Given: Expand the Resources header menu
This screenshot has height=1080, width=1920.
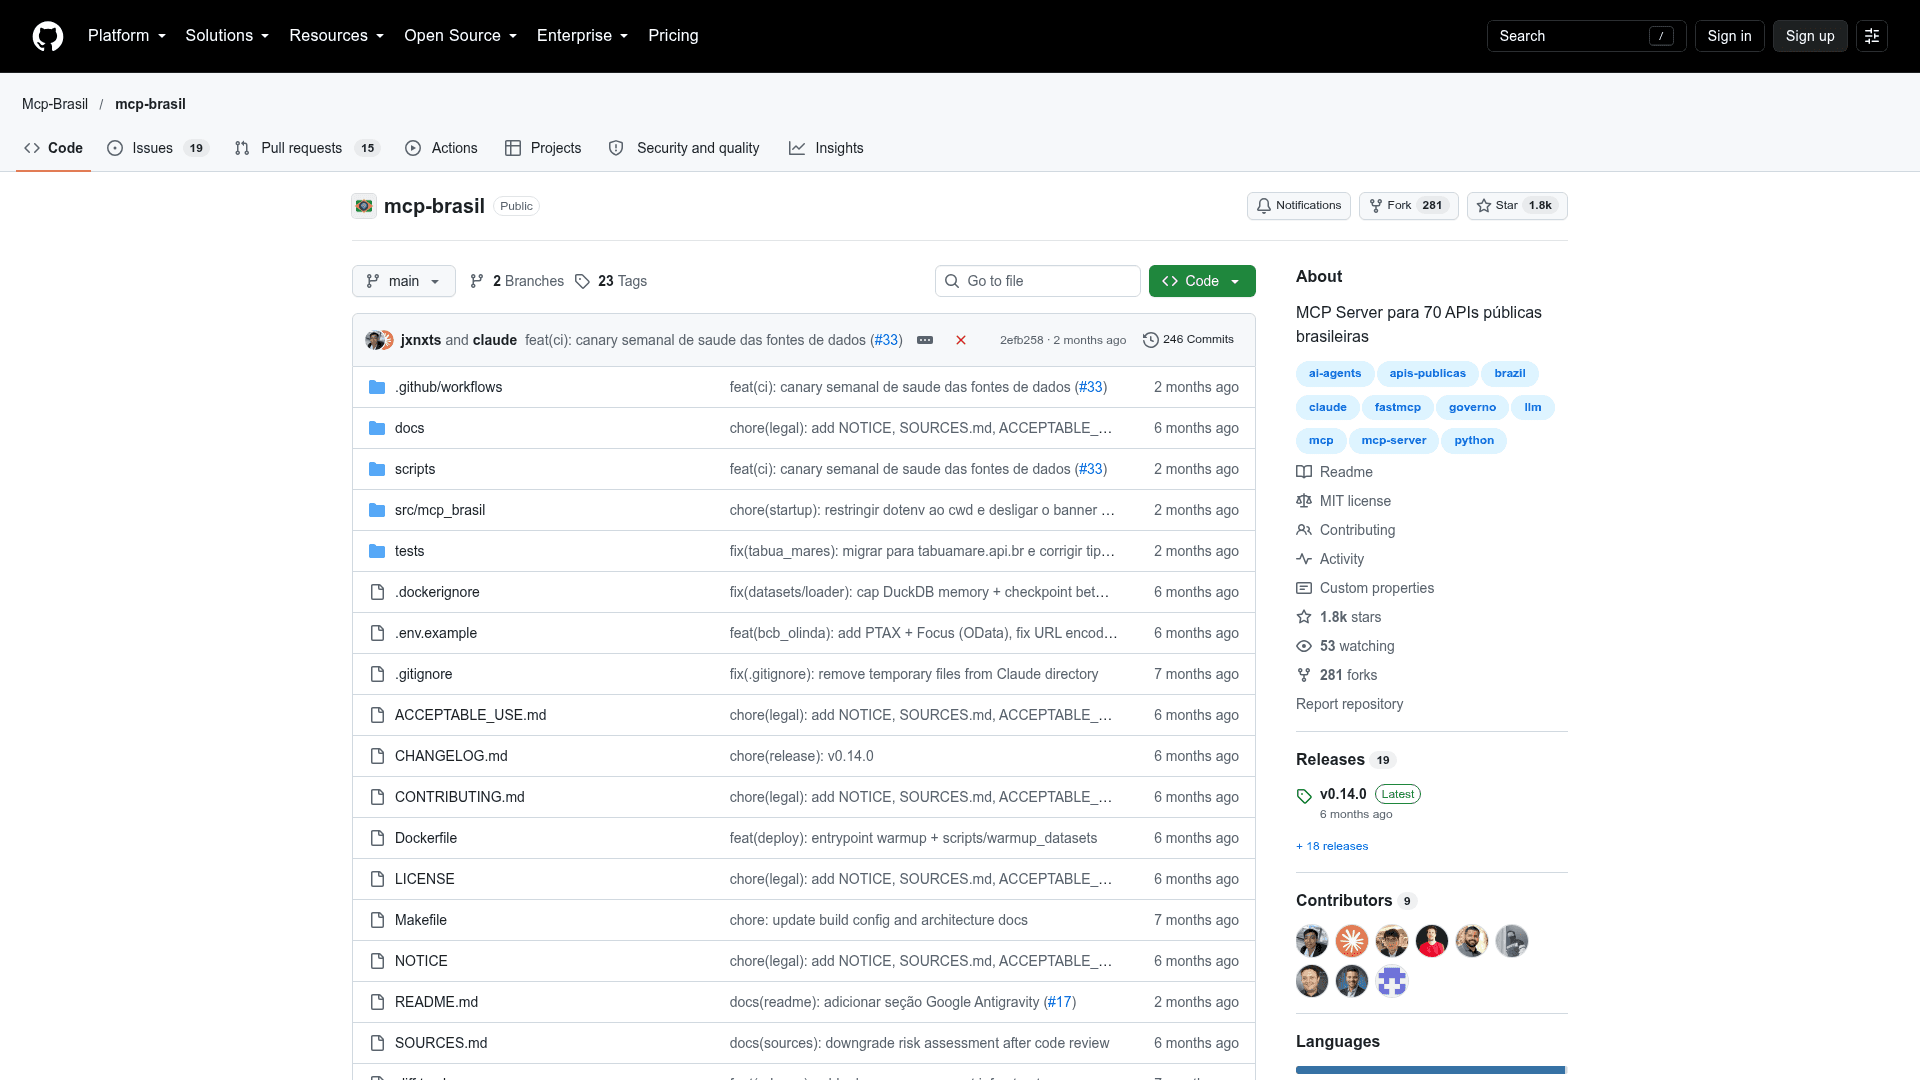Looking at the screenshot, I should (336, 36).
